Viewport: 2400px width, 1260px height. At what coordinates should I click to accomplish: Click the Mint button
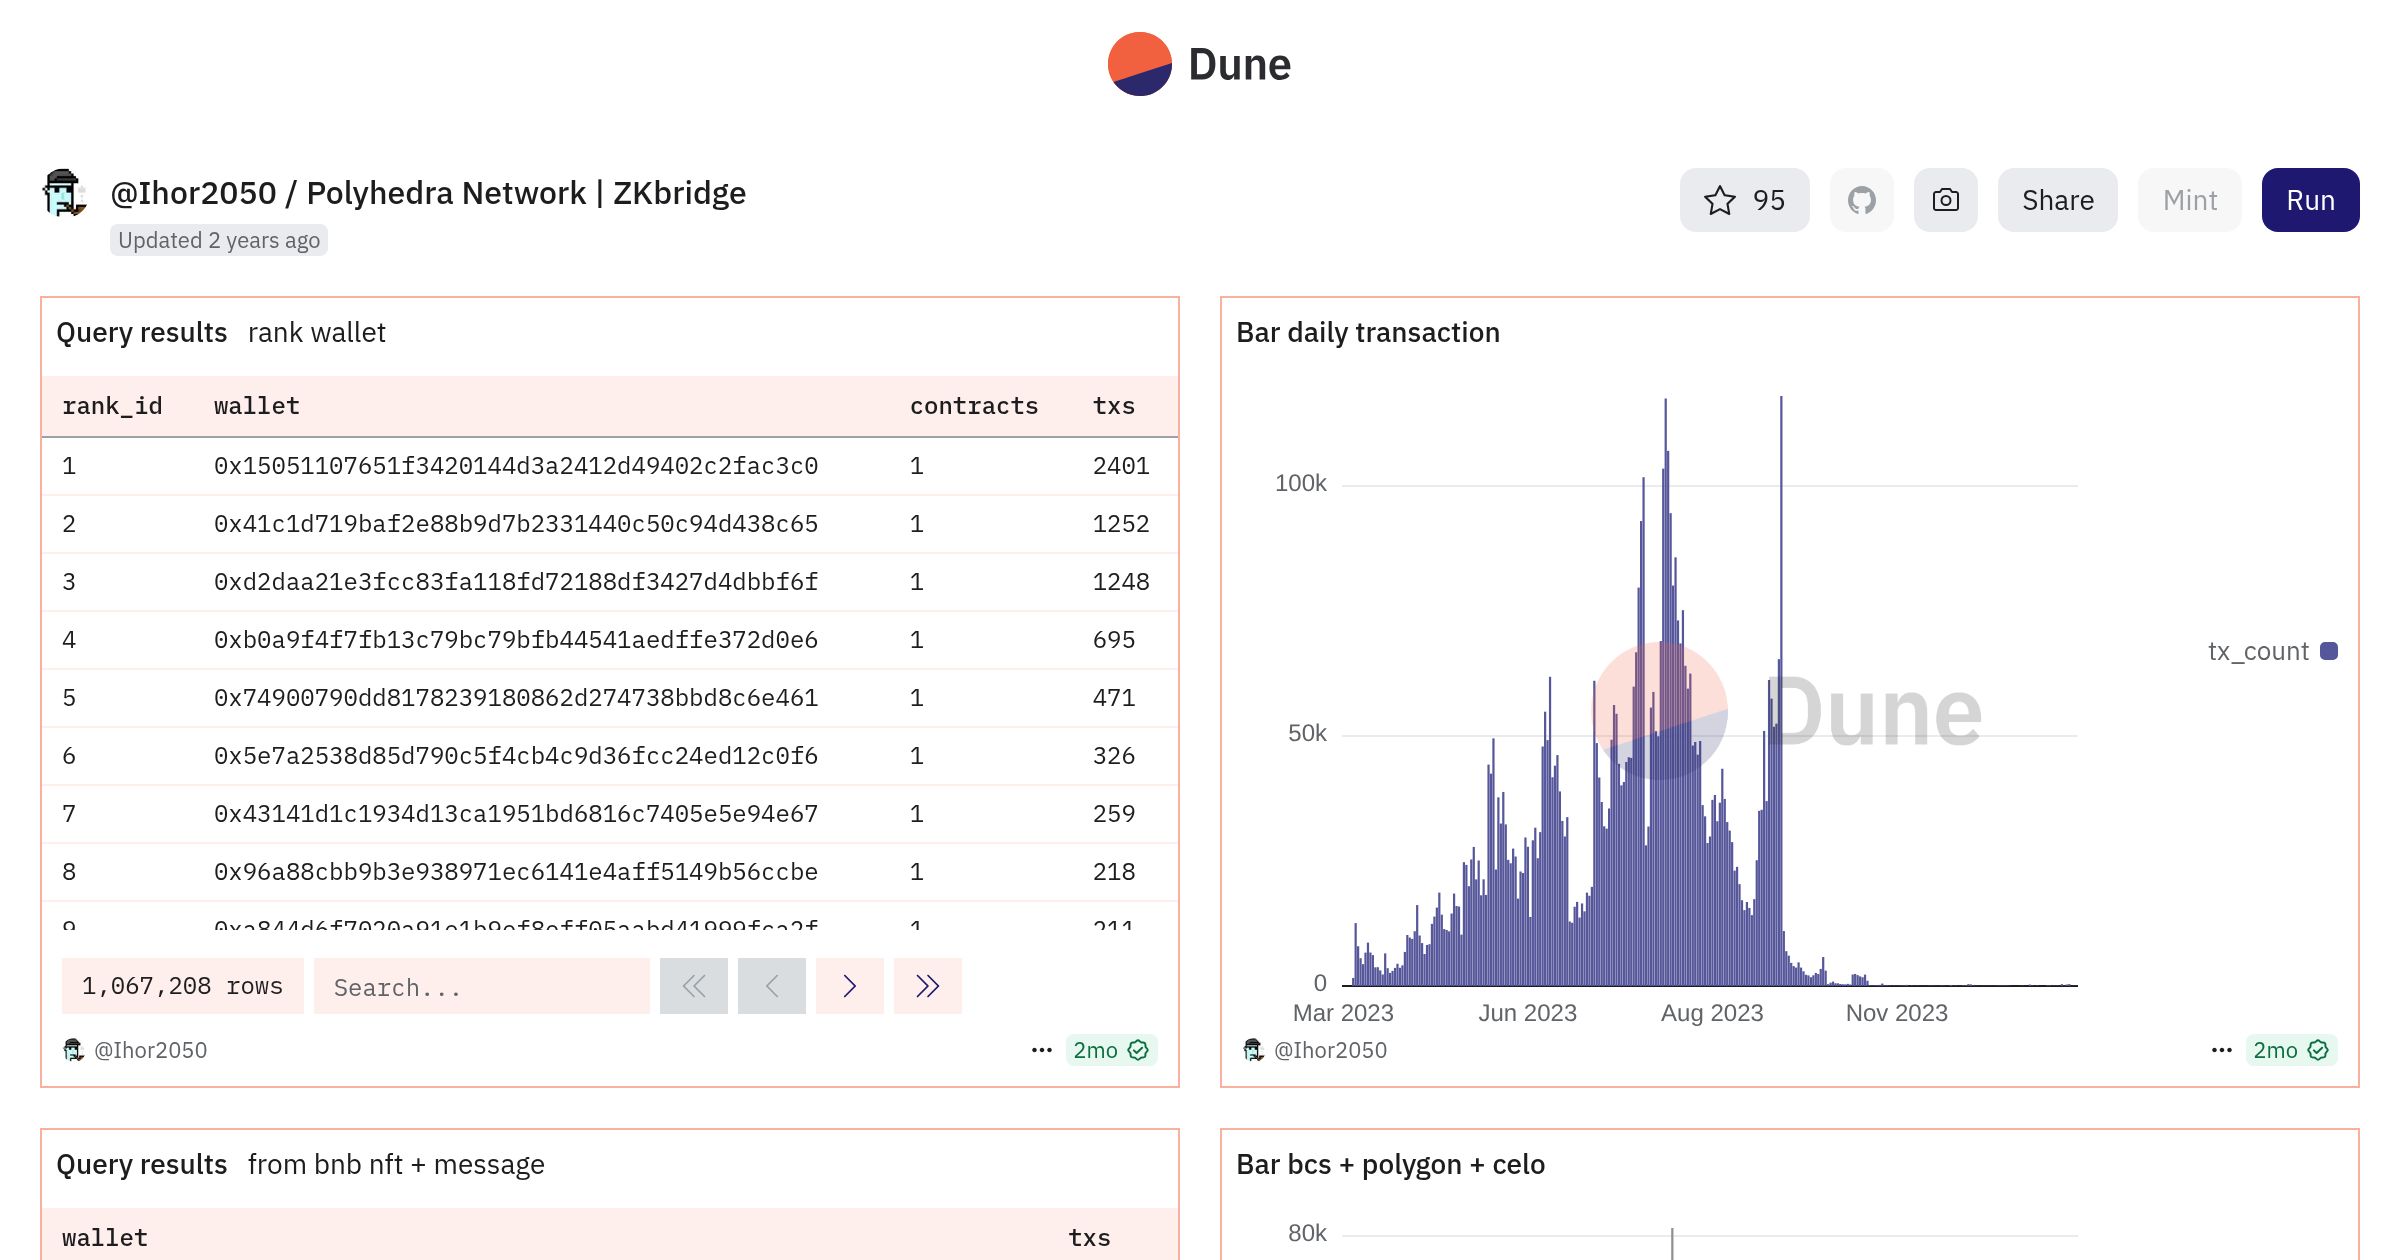point(2189,200)
